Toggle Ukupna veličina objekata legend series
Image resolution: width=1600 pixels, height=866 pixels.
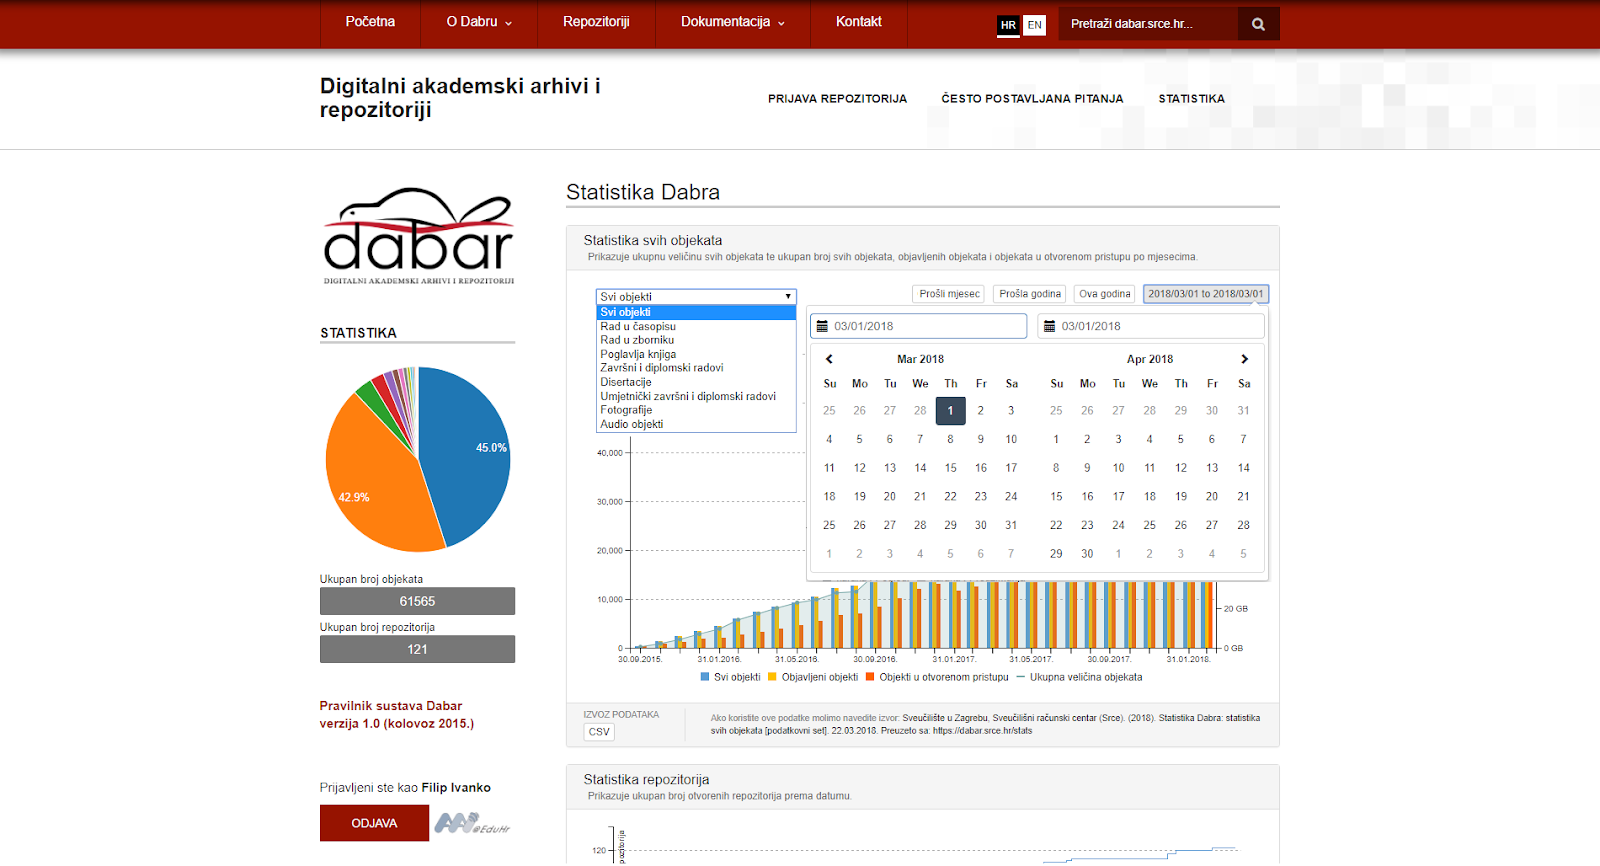point(1080,677)
